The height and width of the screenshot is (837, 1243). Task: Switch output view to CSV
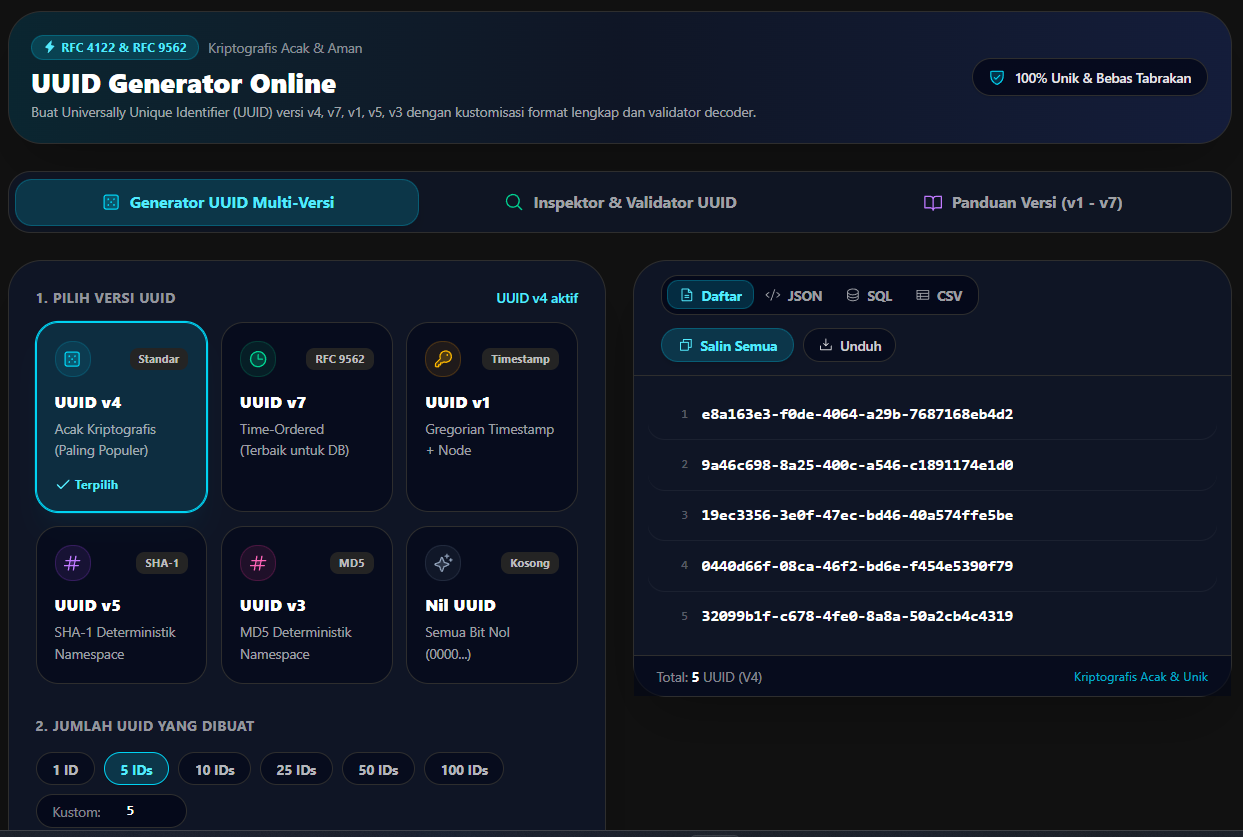pos(939,295)
